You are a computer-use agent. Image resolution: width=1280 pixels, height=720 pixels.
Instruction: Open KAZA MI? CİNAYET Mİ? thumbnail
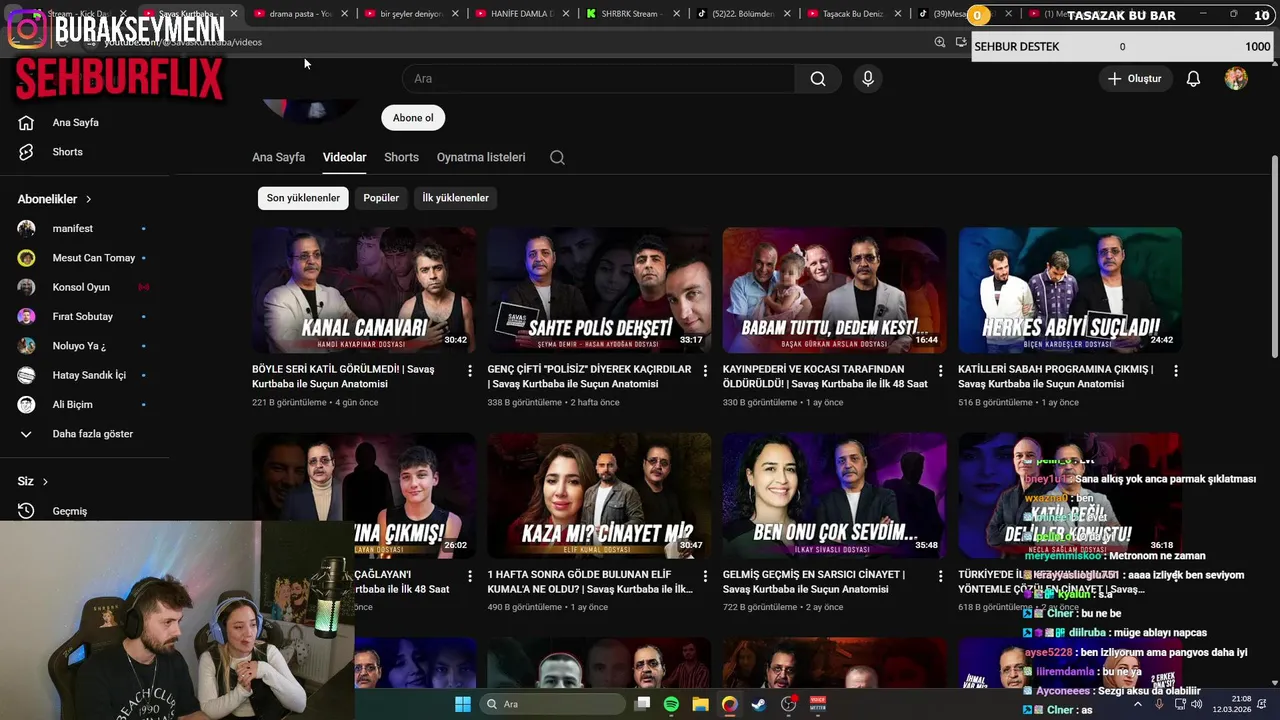pos(599,495)
